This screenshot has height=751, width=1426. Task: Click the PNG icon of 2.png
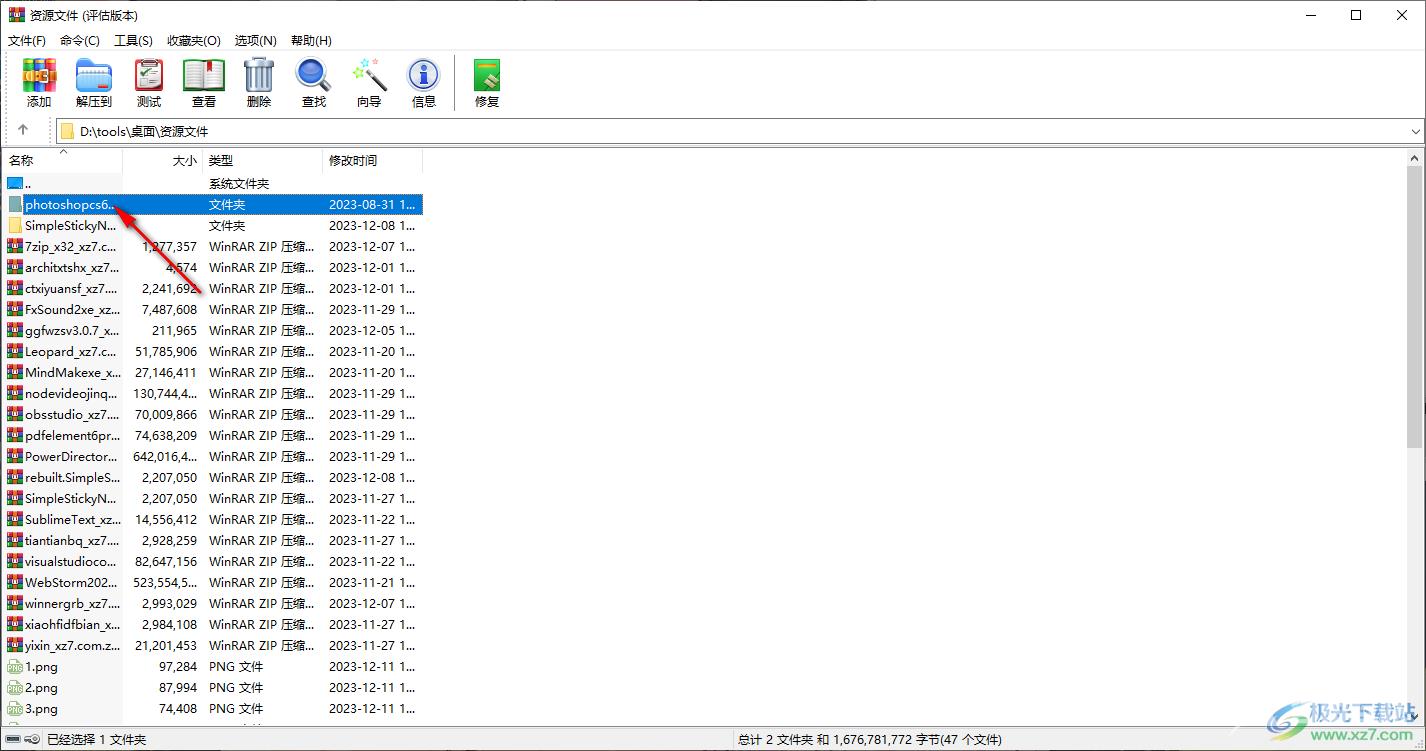click(x=14, y=687)
